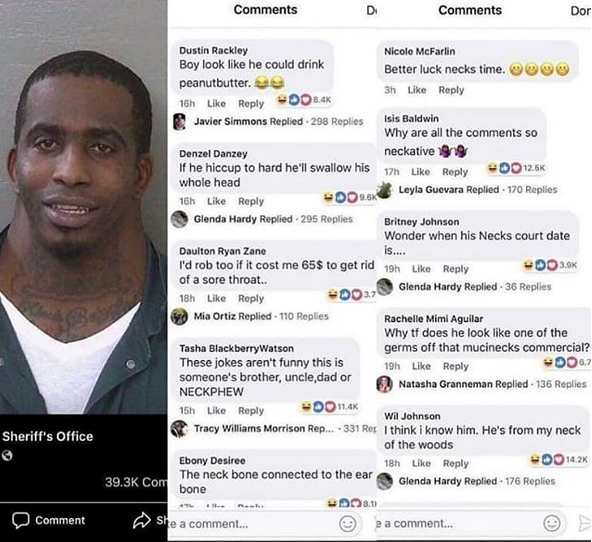Open emoji picker in left comment box

(347, 524)
